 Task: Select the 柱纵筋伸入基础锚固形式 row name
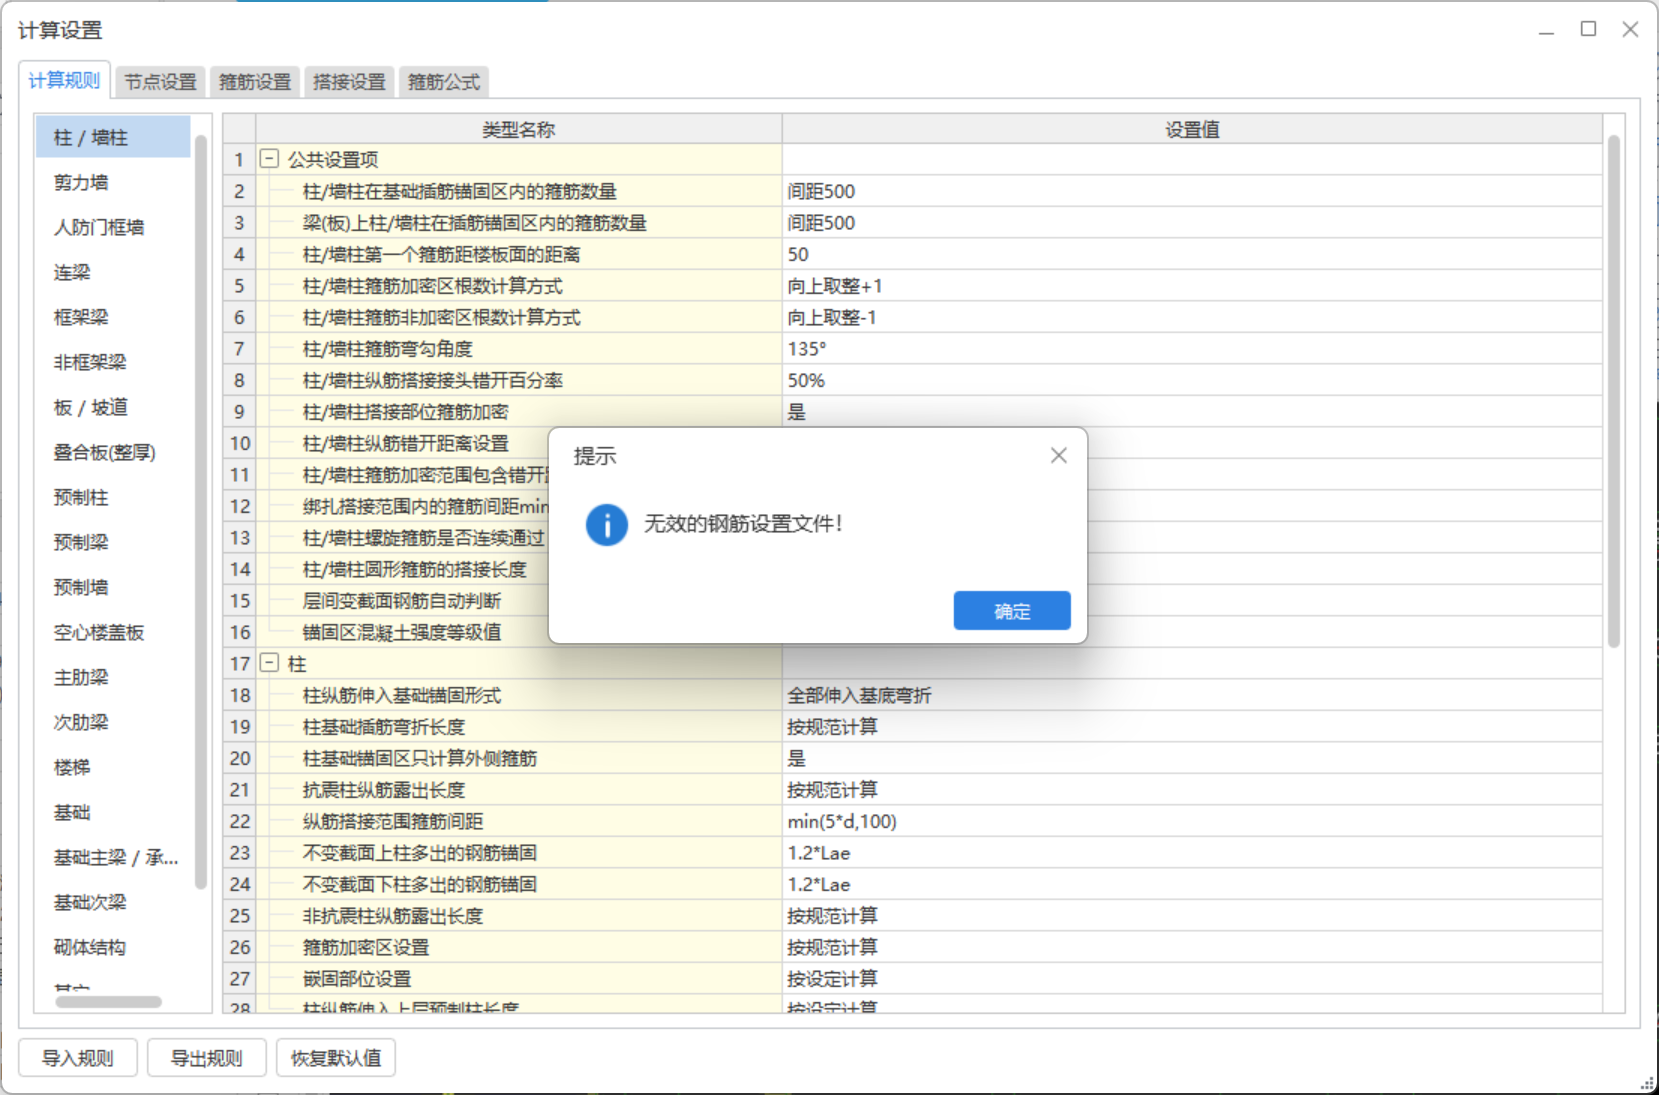[x=402, y=695]
